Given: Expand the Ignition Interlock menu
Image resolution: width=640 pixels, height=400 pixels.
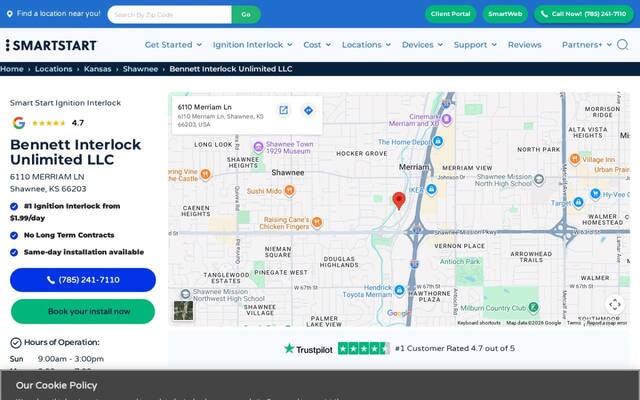Looking at the screenshot, I should point(252,44).
